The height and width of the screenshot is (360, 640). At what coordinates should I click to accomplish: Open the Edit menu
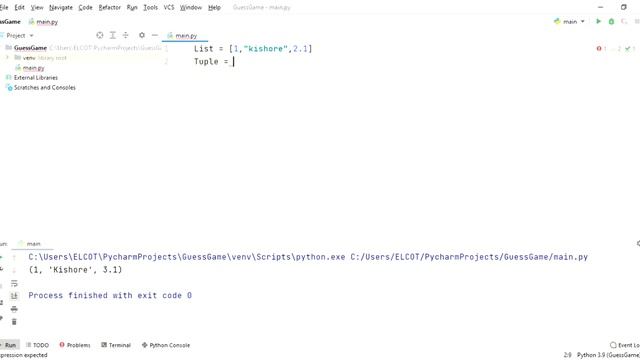click(20, 7)
